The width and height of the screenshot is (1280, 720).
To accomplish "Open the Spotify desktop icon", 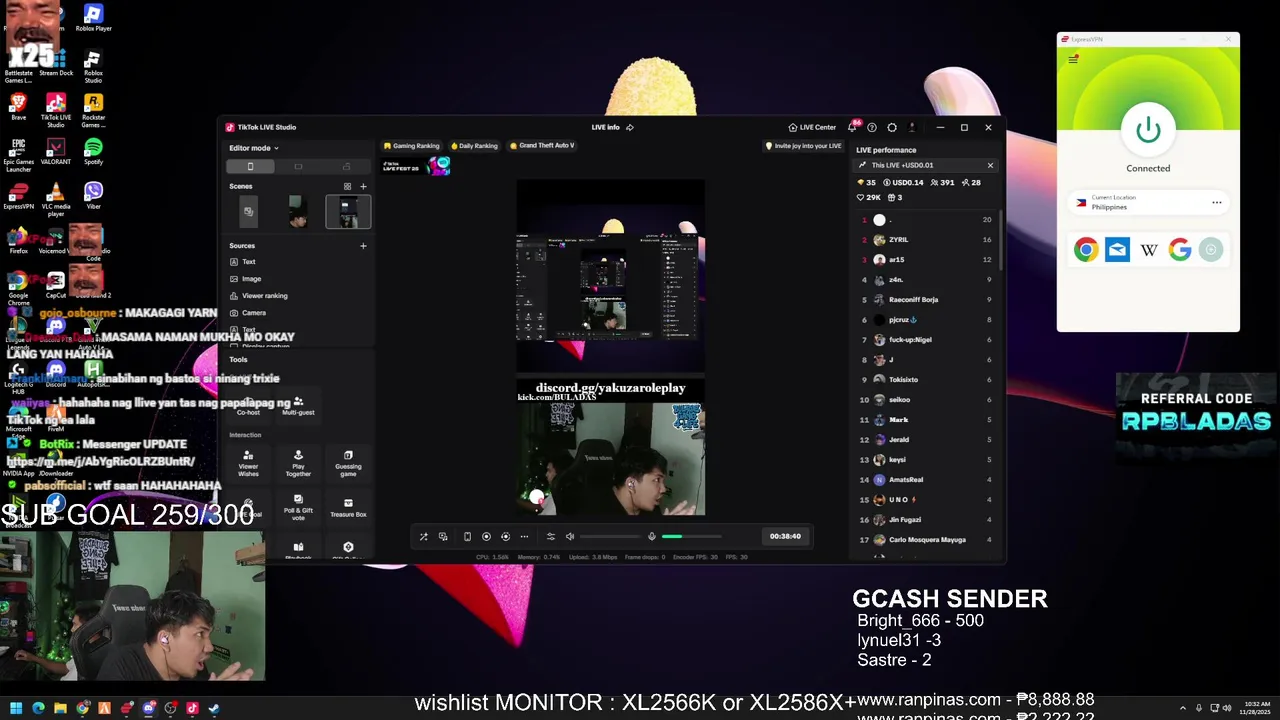I will [93, 151].
